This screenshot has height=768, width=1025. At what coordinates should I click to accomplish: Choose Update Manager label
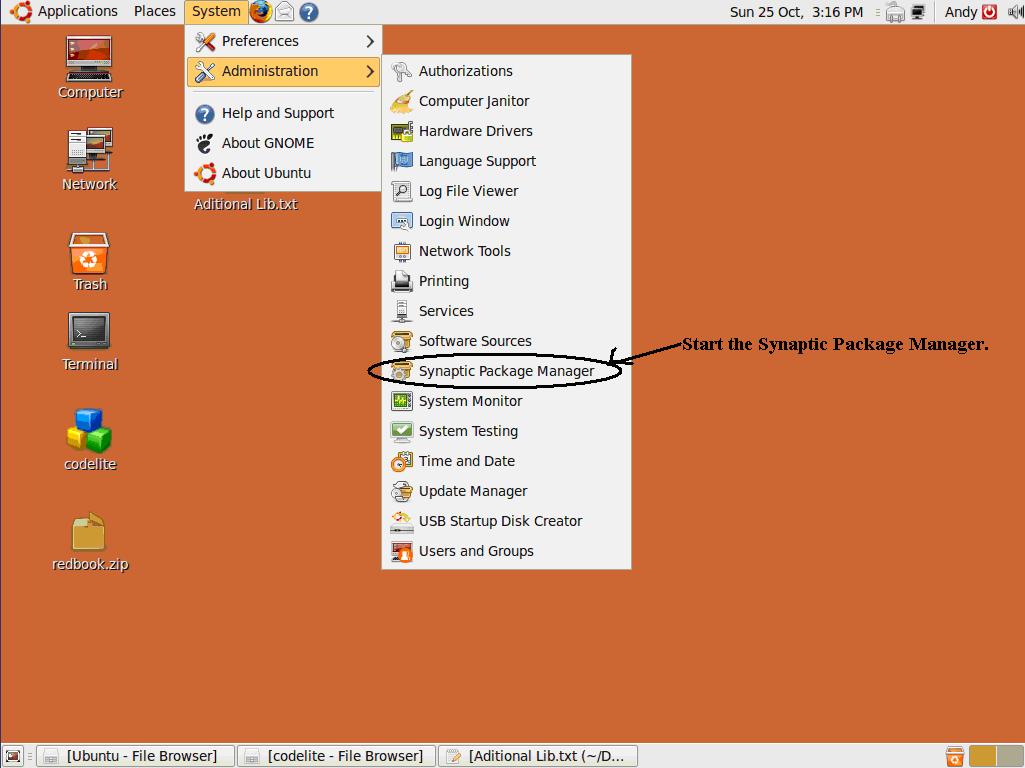(473, 492)
